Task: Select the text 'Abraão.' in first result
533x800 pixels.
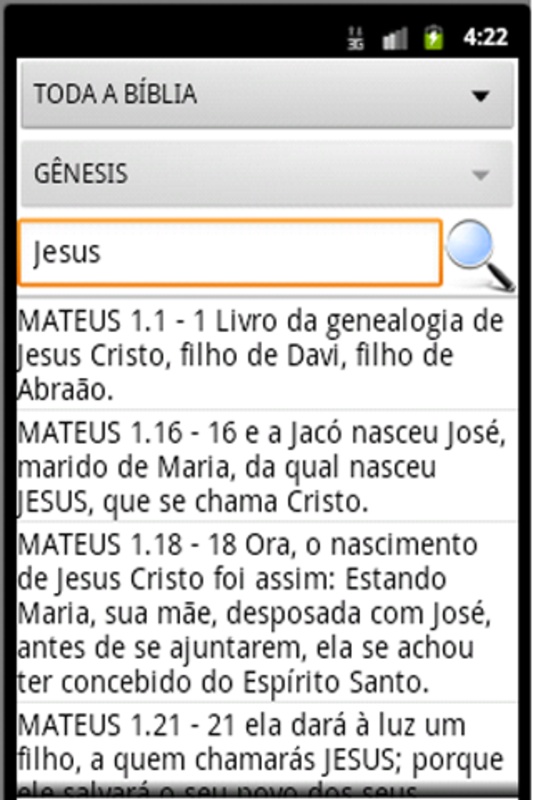Action: [65, 390]
